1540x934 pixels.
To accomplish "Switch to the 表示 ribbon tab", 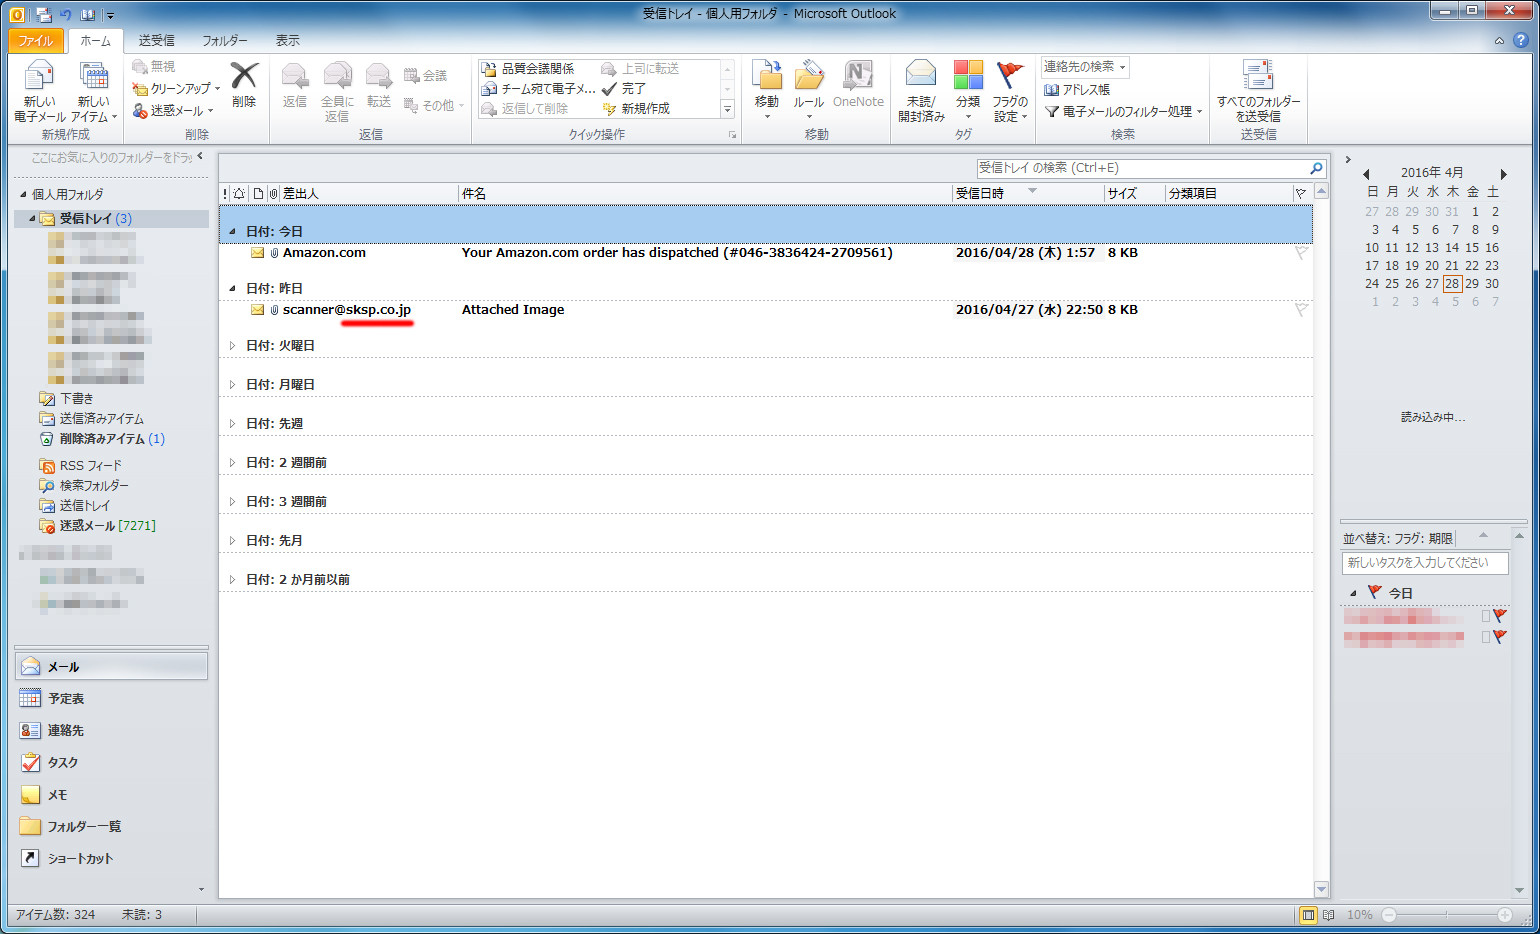I will [x=287, y=41].
